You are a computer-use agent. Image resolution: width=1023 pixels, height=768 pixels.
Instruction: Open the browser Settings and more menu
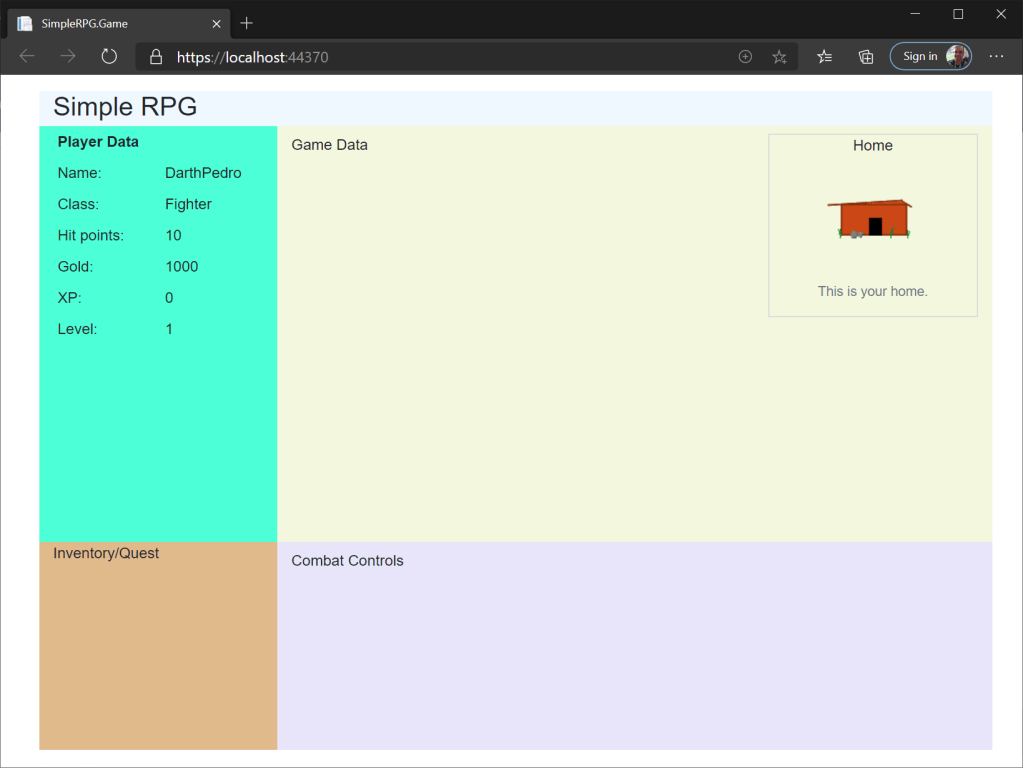pos(996,57)
